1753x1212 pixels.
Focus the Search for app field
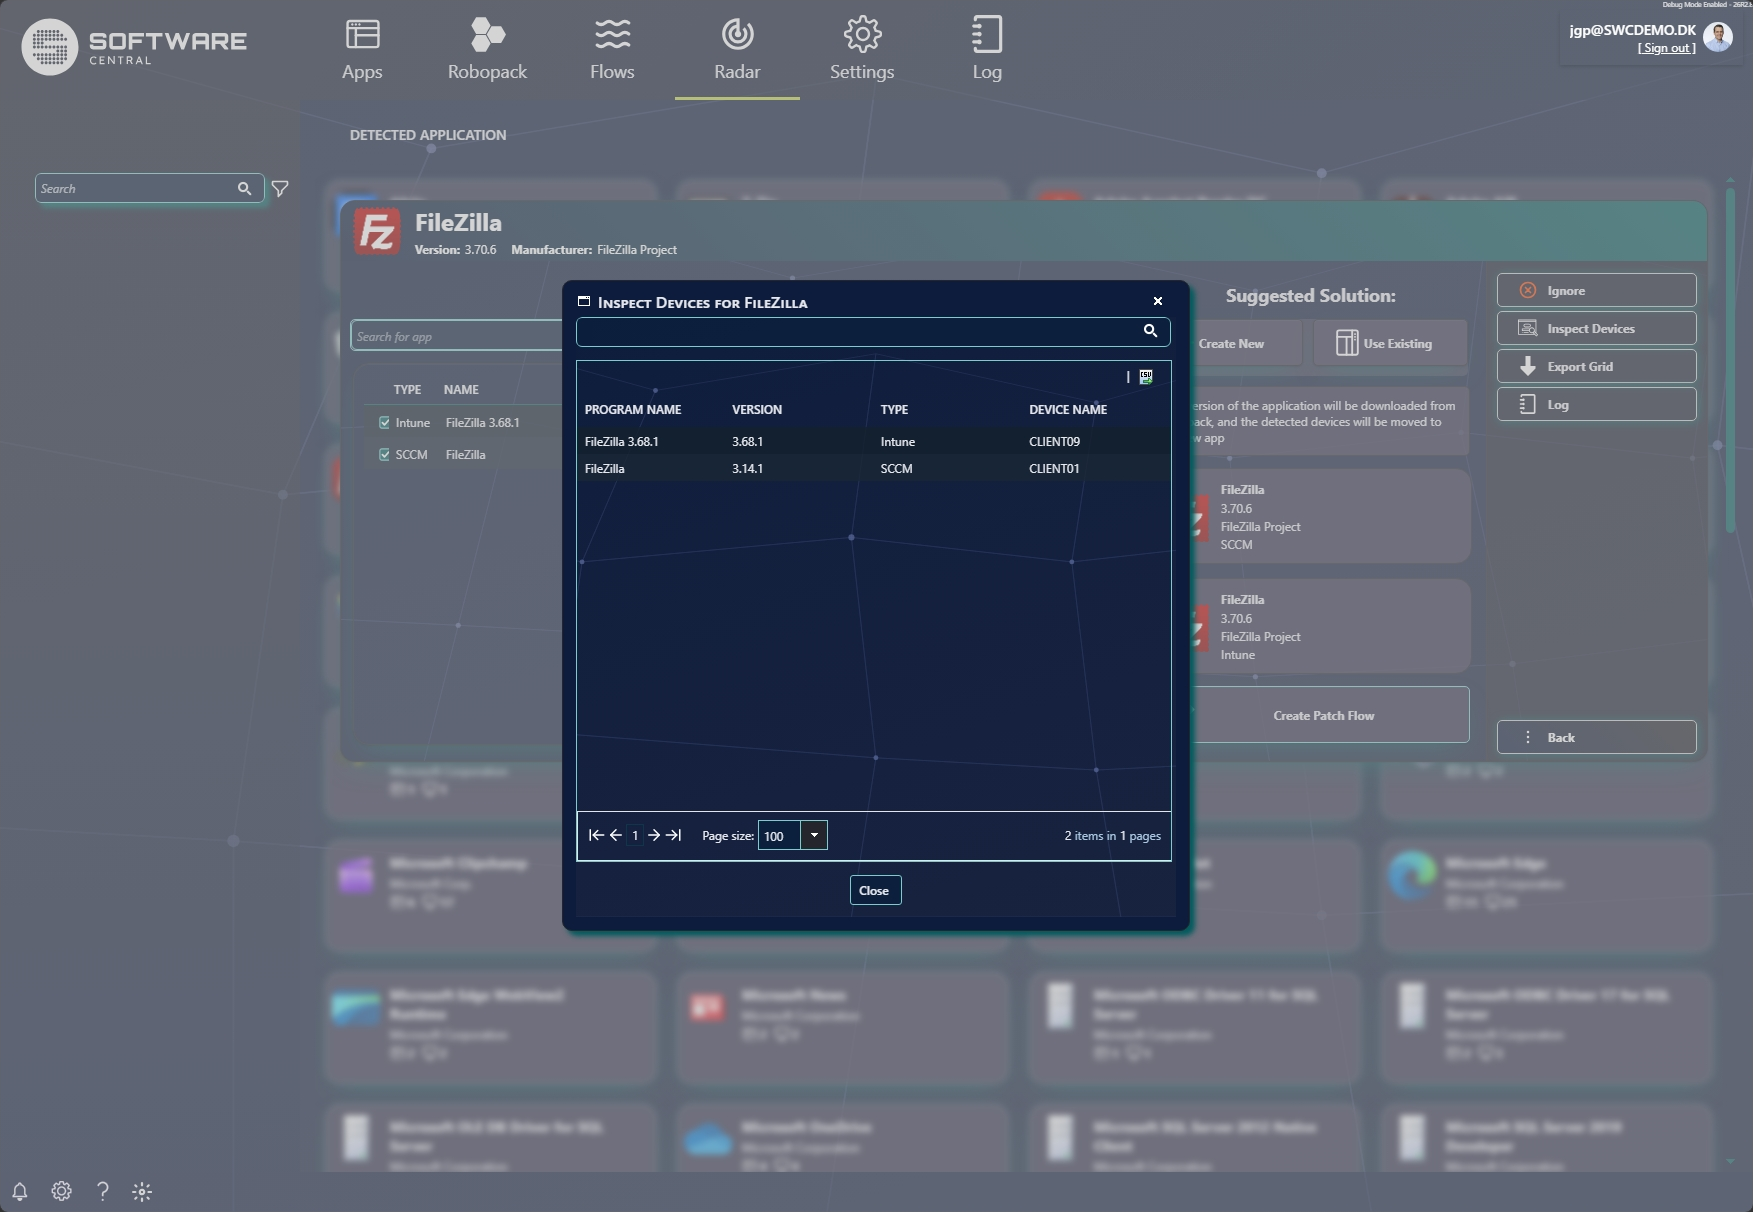coord(457,336)
